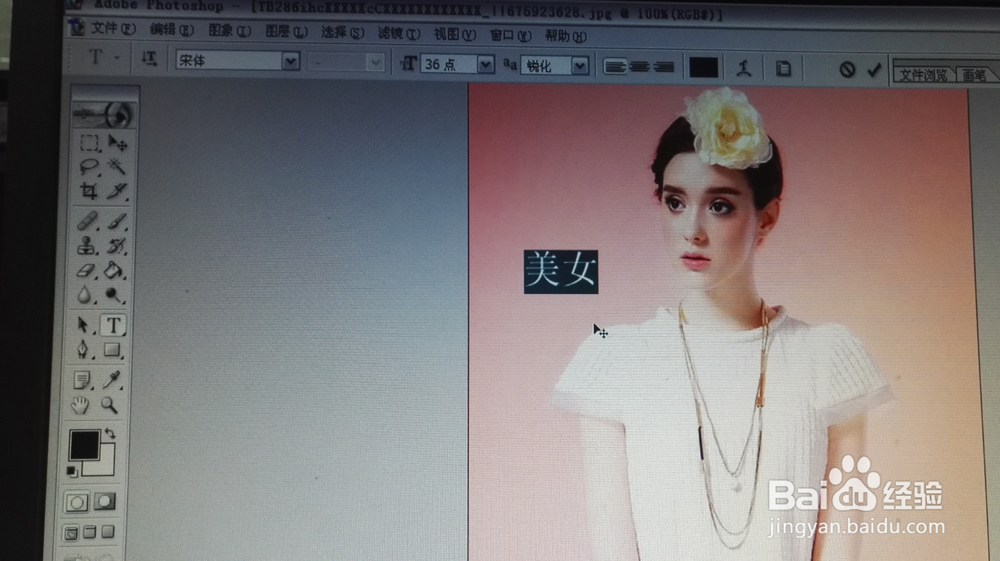Viewport: 1000px width, 561px height.
Task: Select the Brush tool
Action: [116, 221]
